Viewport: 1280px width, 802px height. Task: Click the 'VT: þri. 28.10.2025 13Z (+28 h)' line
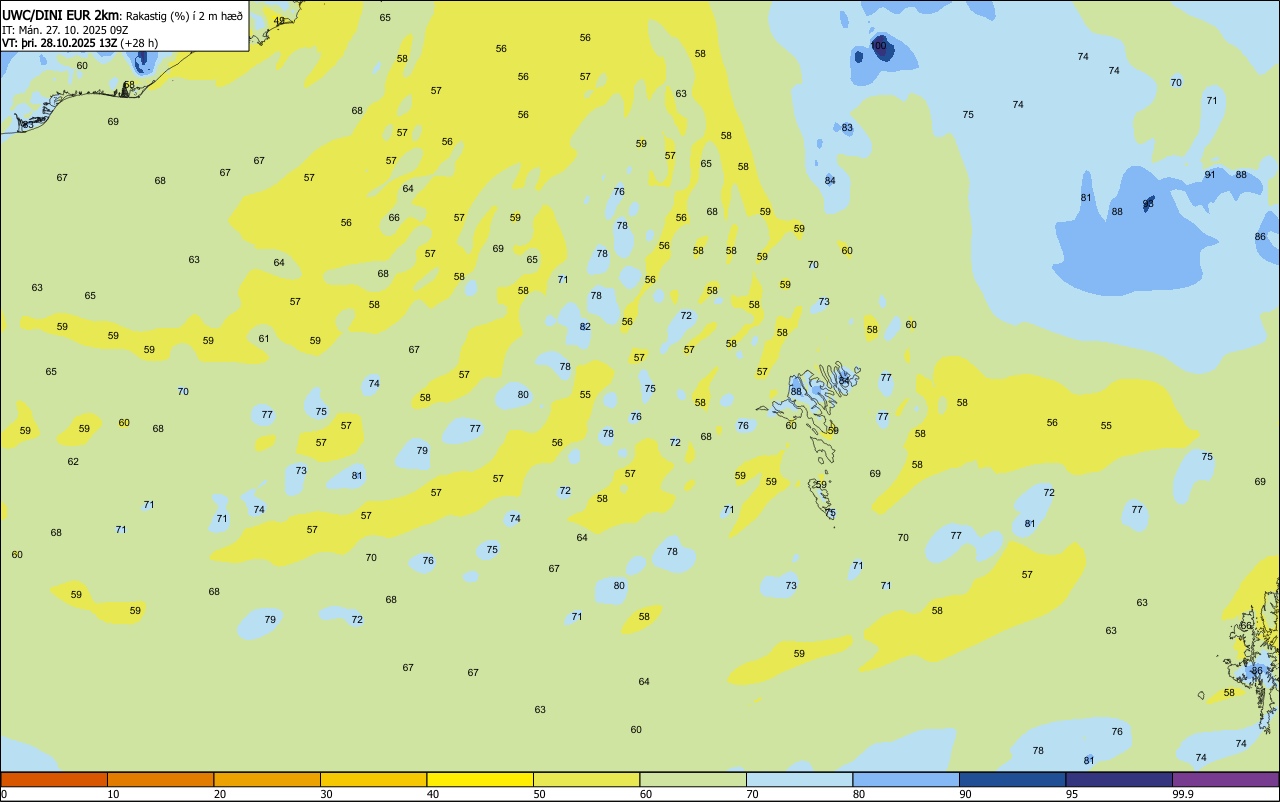tap(80, 43)
